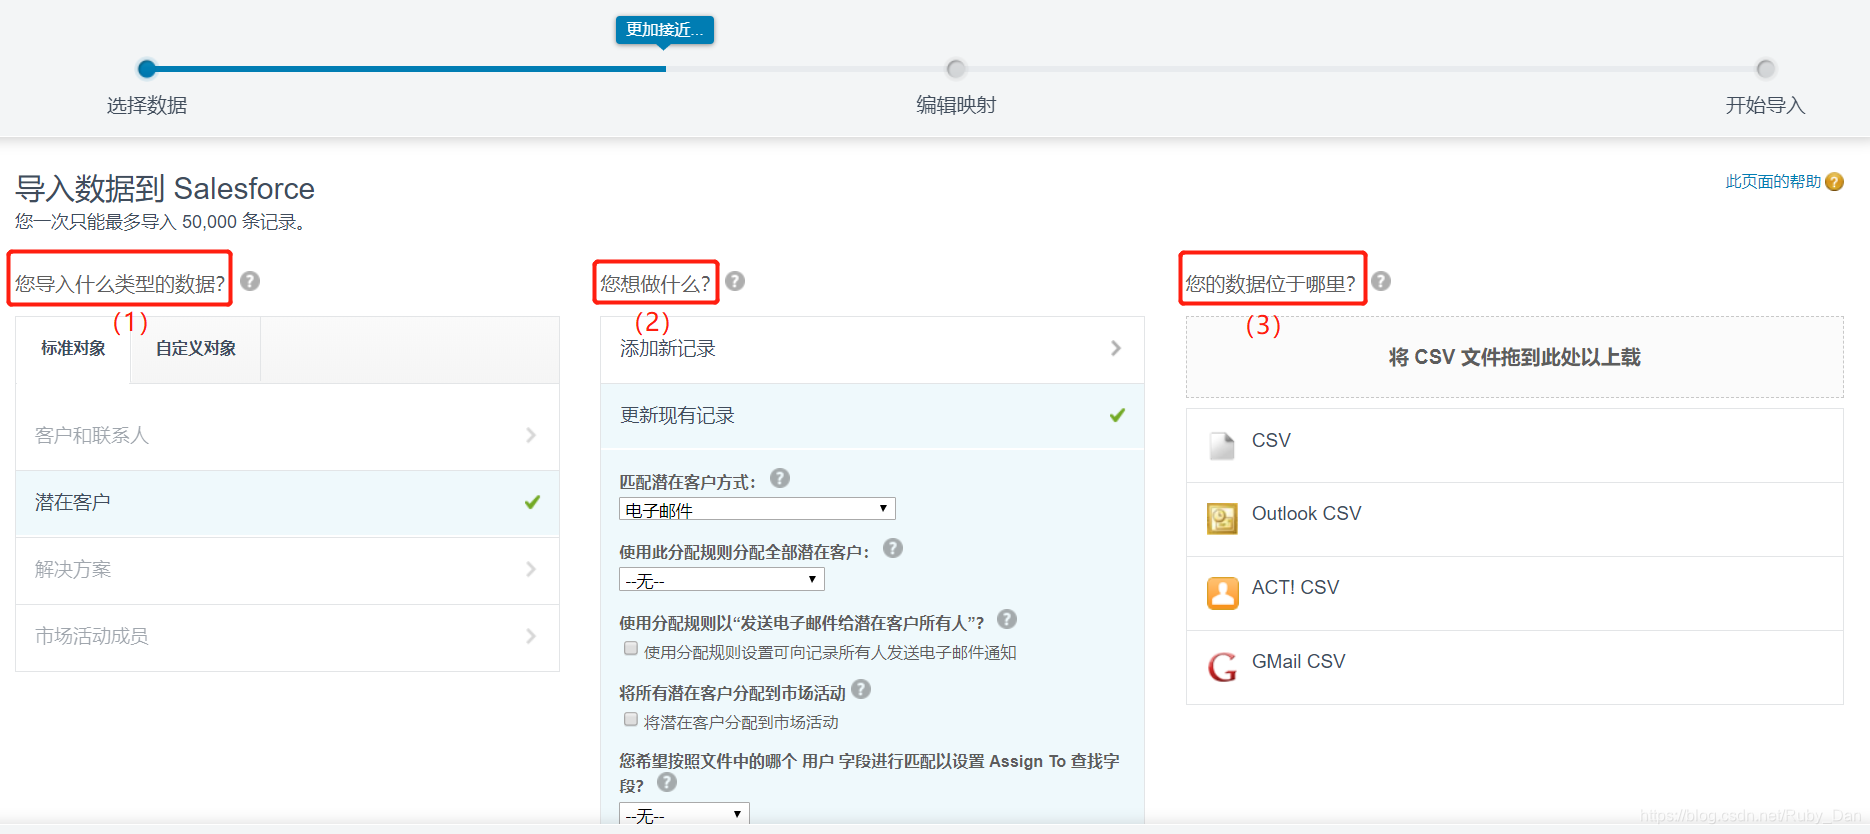Click 选择数据 progress step dot
The height and width of the screenshot is (834, 1870).
point(147,69)
